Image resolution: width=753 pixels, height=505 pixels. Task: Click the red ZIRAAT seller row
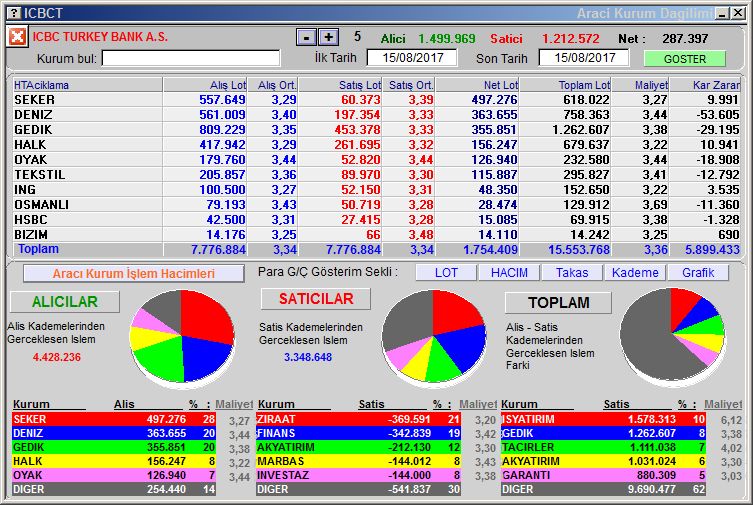point(359,419)
